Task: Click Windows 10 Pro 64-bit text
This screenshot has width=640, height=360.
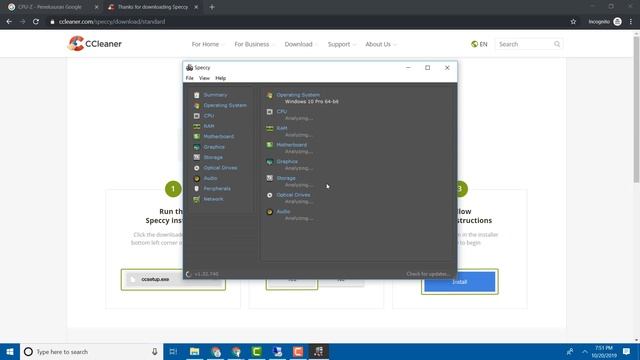Action: coord(311,102)
